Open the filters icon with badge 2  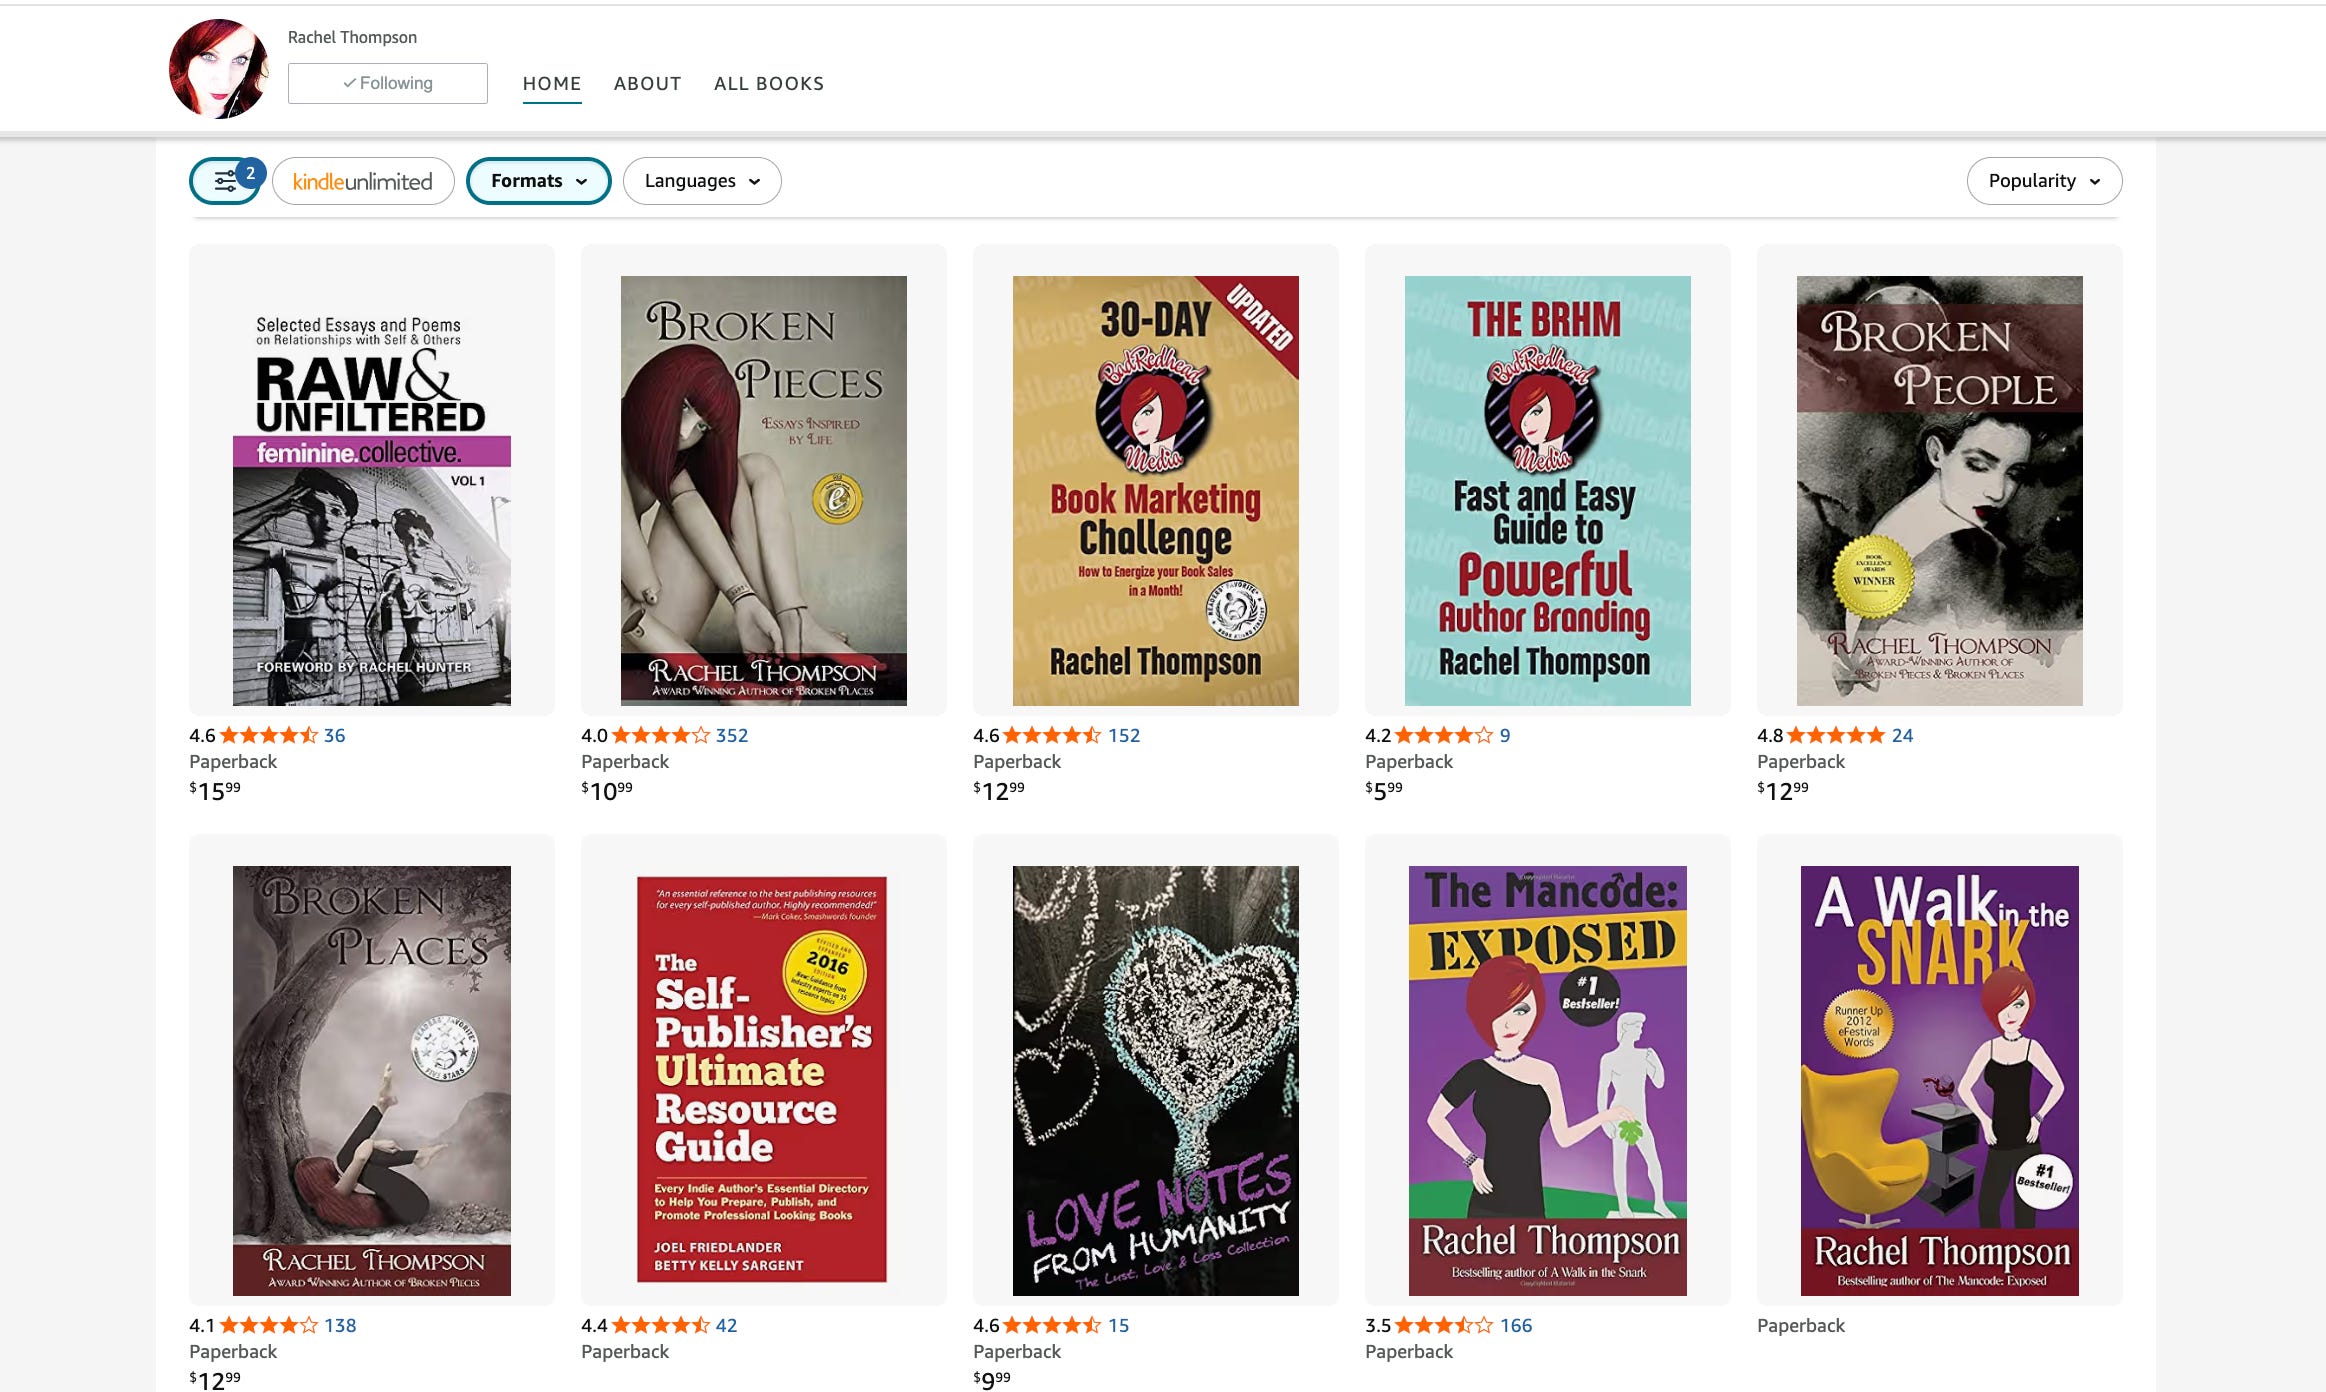[x=226, y=181]
